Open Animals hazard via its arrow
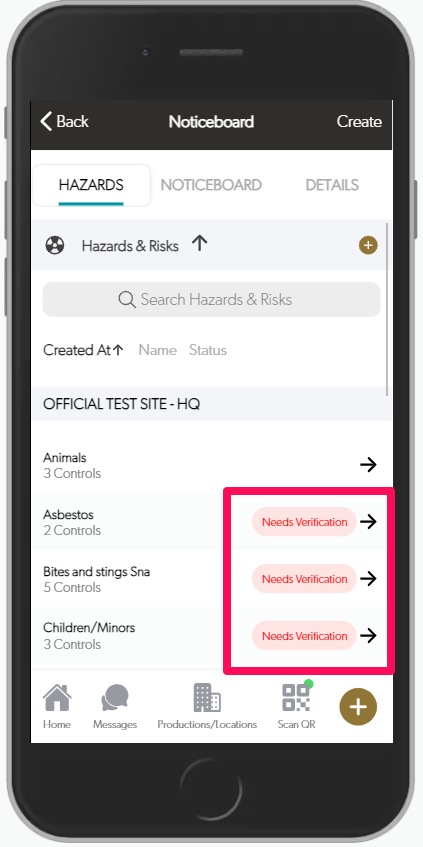The height and width of the screenshot is (847, 423). coord(368,465)
